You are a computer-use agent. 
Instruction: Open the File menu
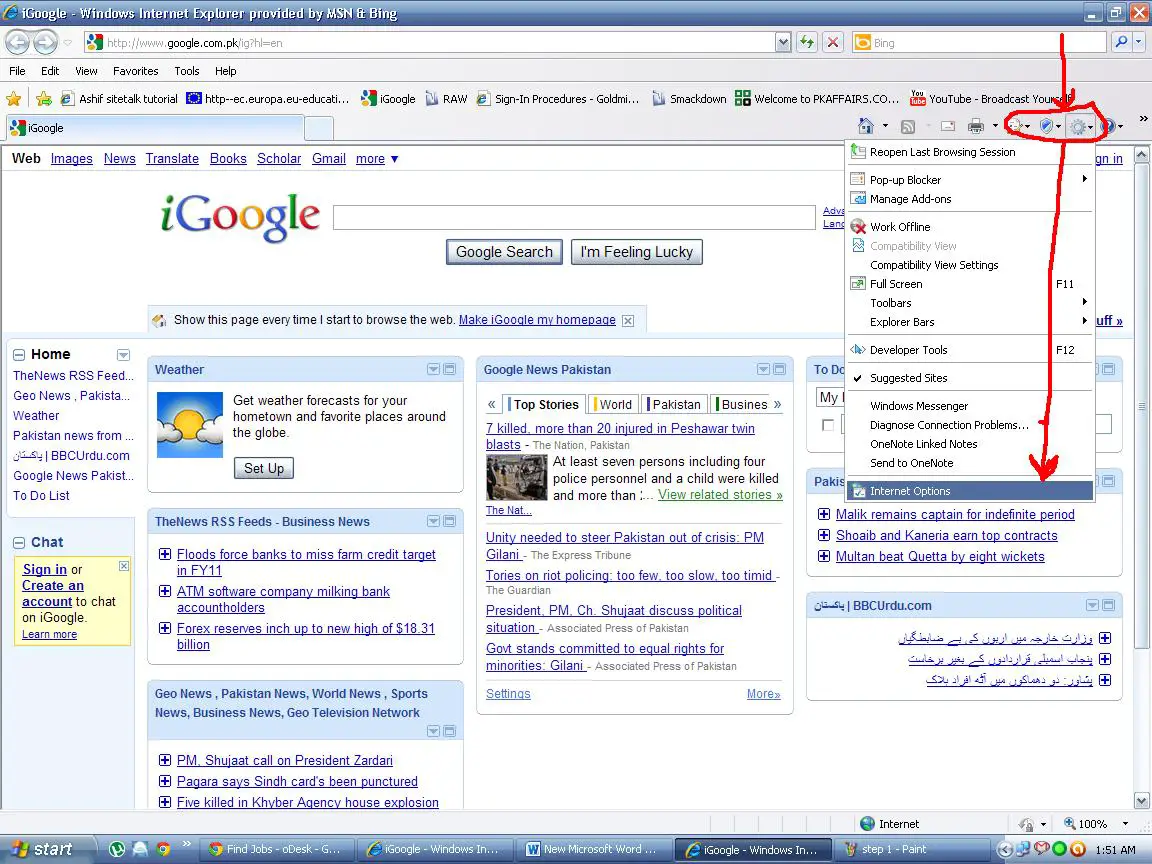pos(17,71)
